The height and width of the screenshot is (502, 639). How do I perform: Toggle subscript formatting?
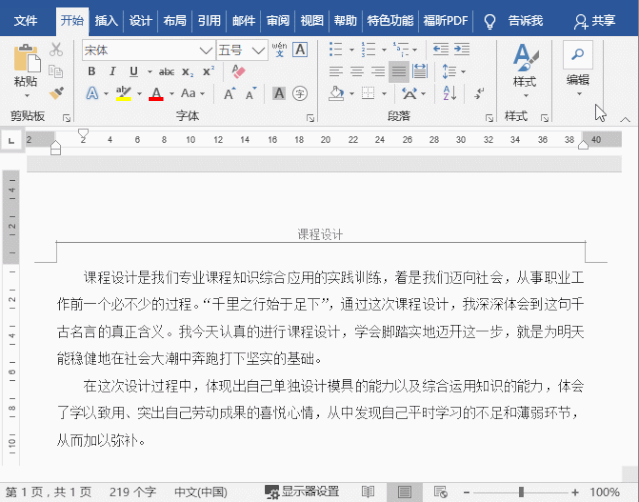187,72
